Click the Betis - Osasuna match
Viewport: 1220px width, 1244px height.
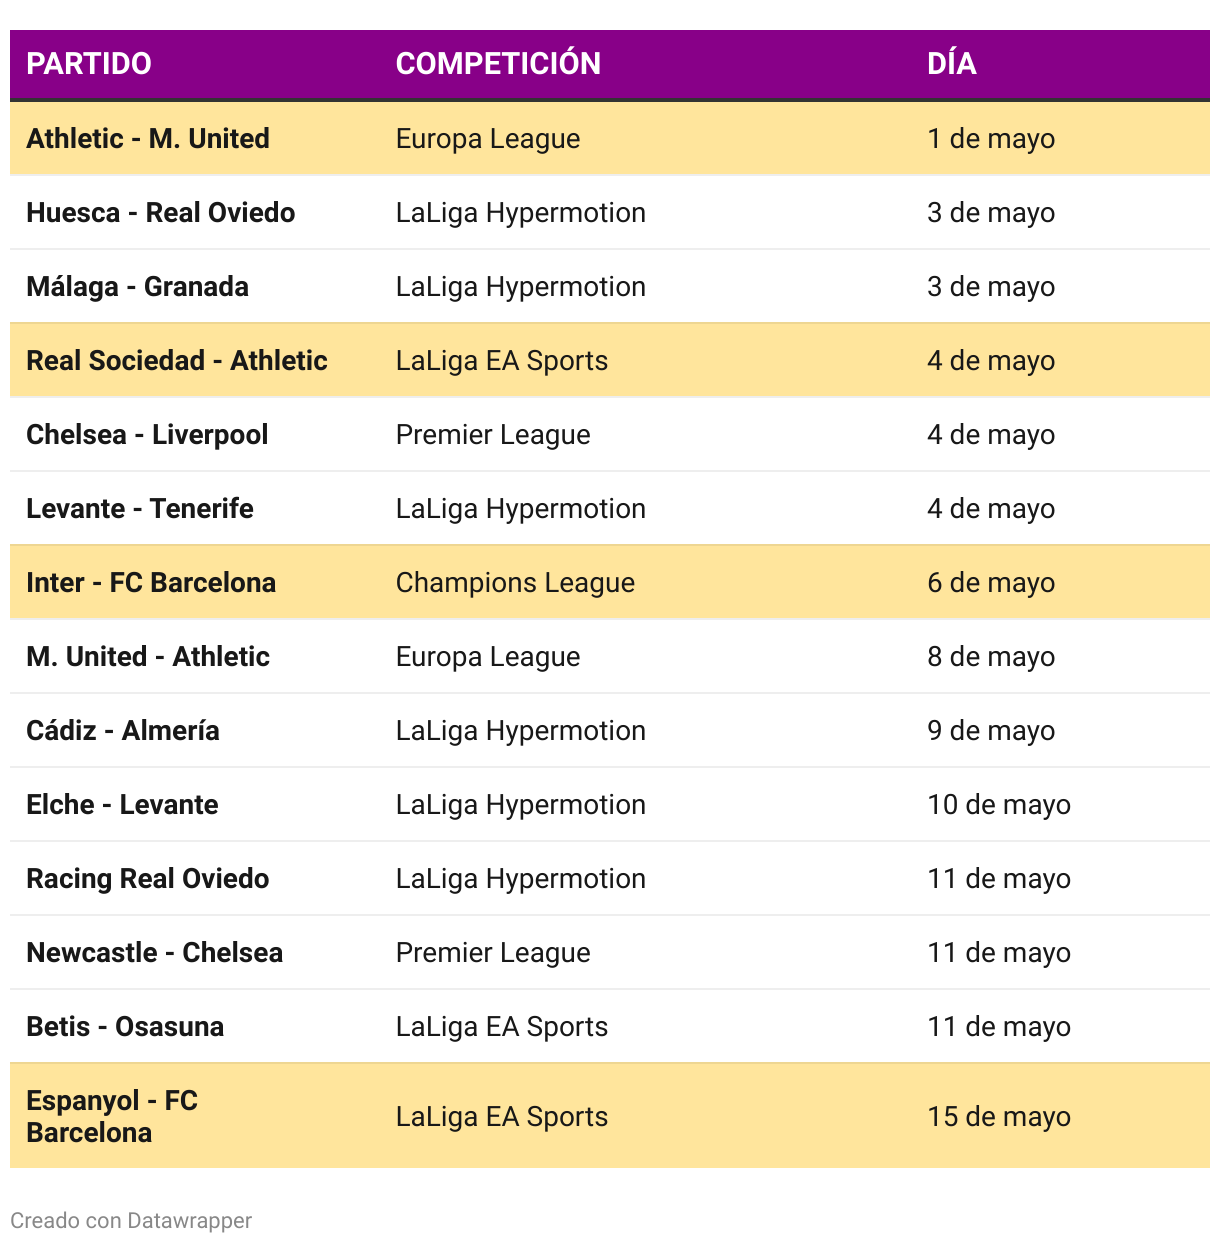pyautogui.click(x=125, y=1027)
